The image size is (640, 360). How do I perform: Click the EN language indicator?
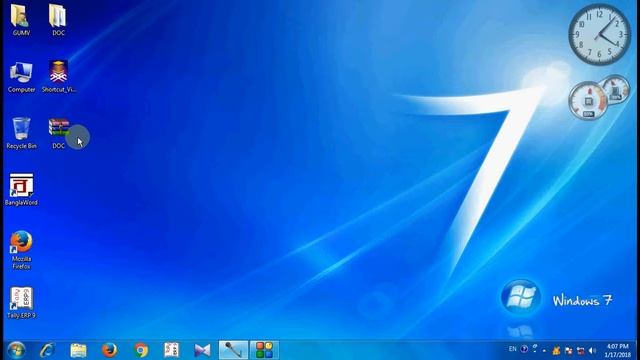point(513,349)
